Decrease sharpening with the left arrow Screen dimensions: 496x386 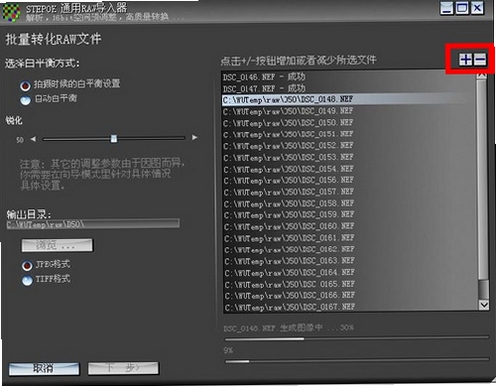(x=33, y=139)
